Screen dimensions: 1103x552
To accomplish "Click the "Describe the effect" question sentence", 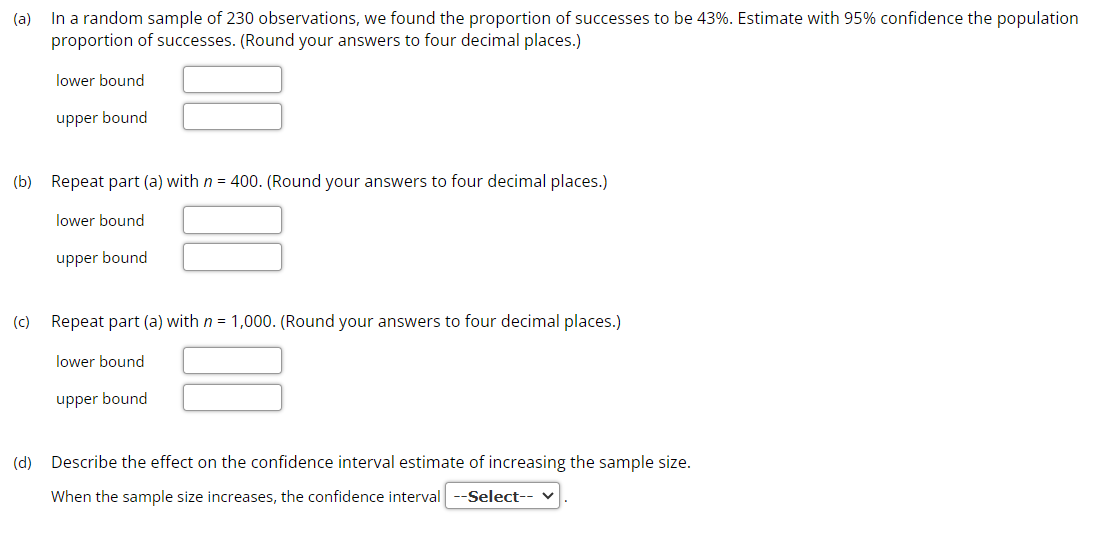I will 371,463.
